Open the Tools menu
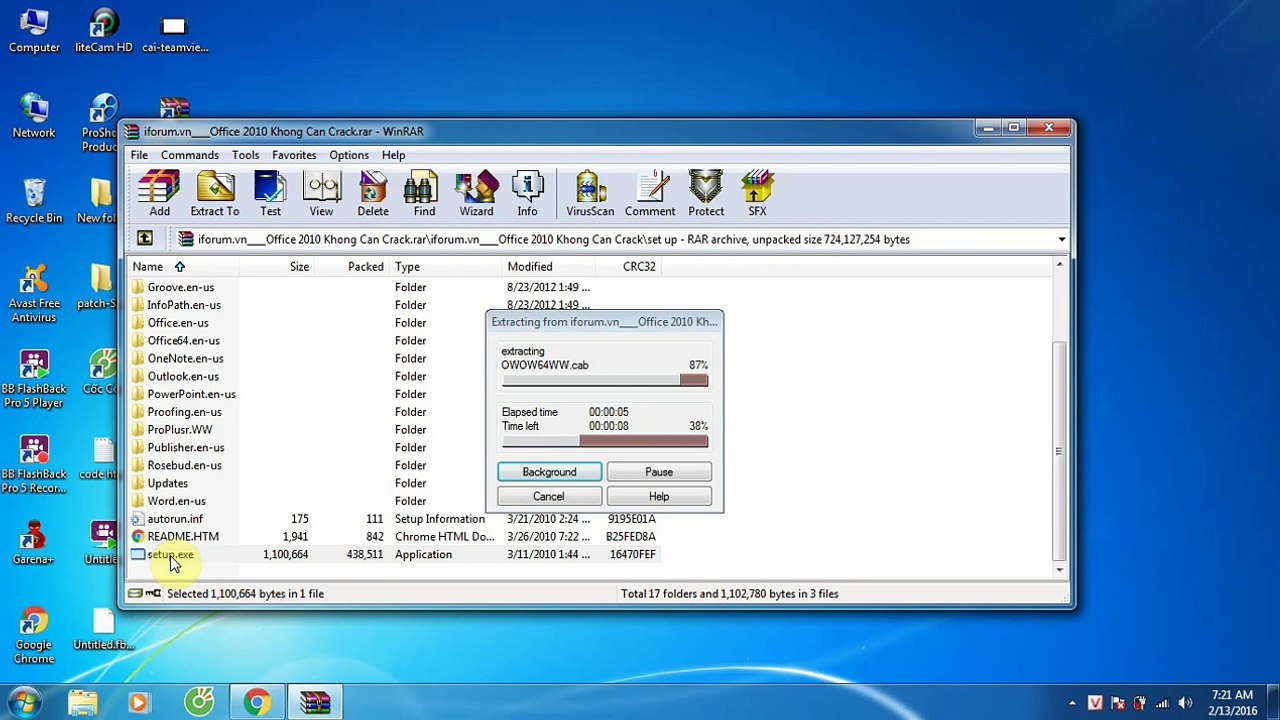Screen dimensions: 1280x720 (x=245, y=155)
